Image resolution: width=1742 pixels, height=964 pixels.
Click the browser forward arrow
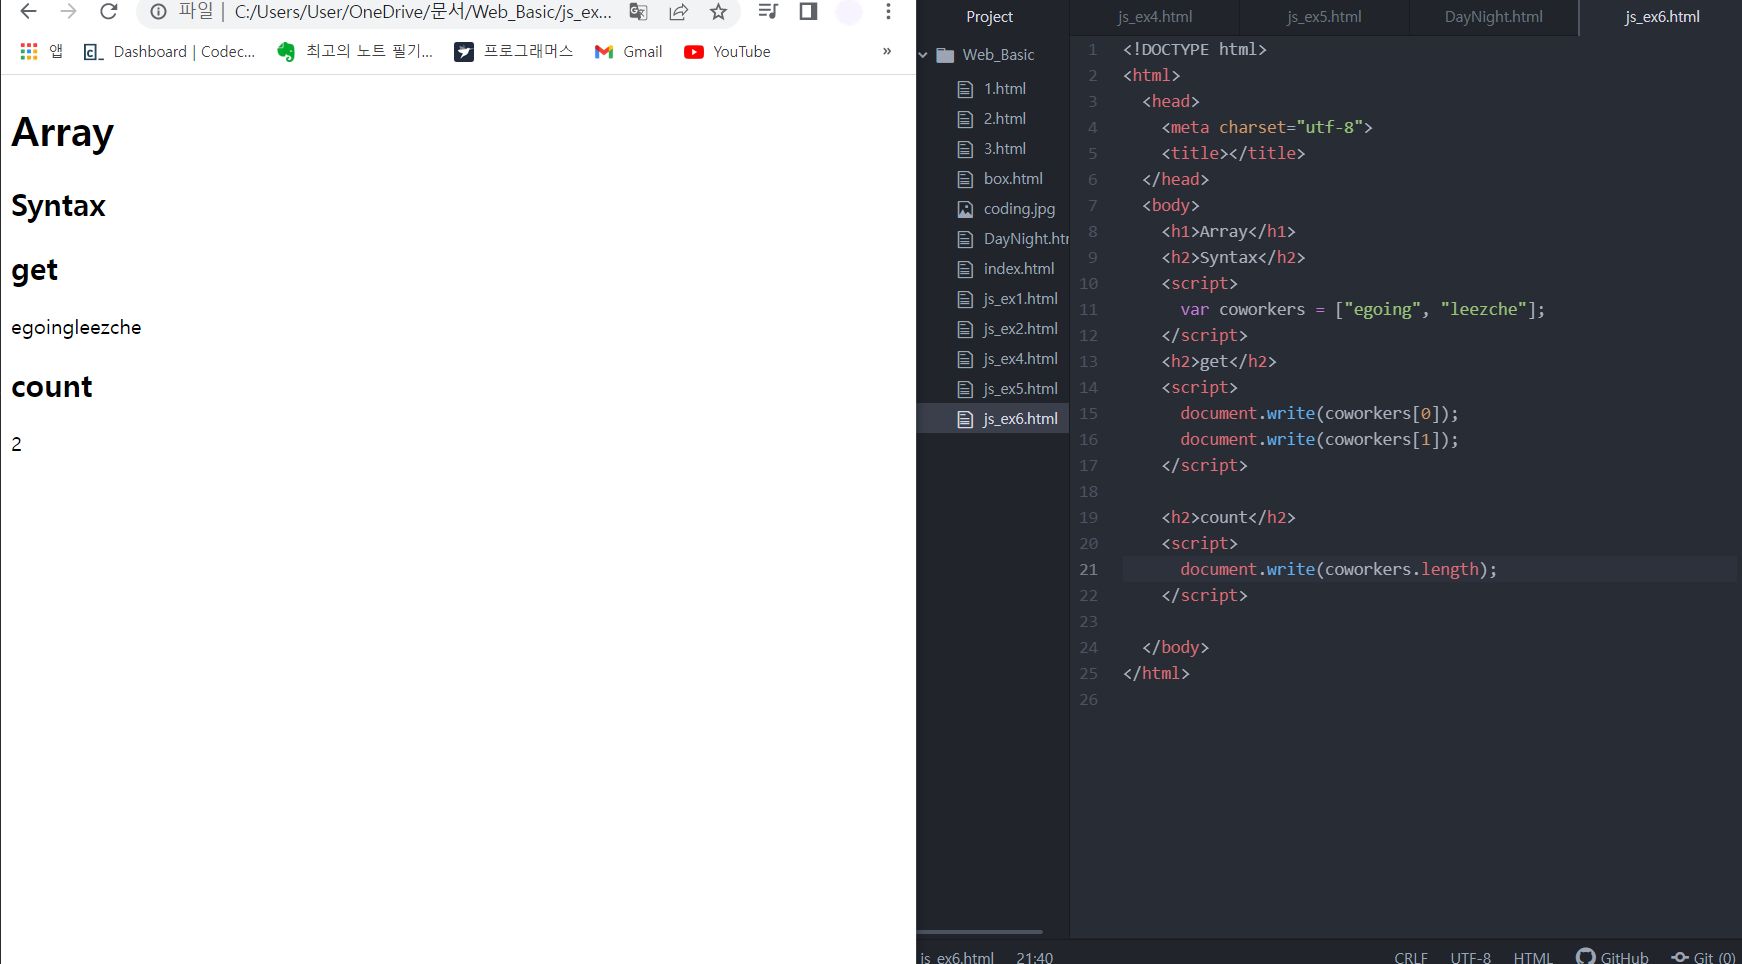(x=68, y=12)
